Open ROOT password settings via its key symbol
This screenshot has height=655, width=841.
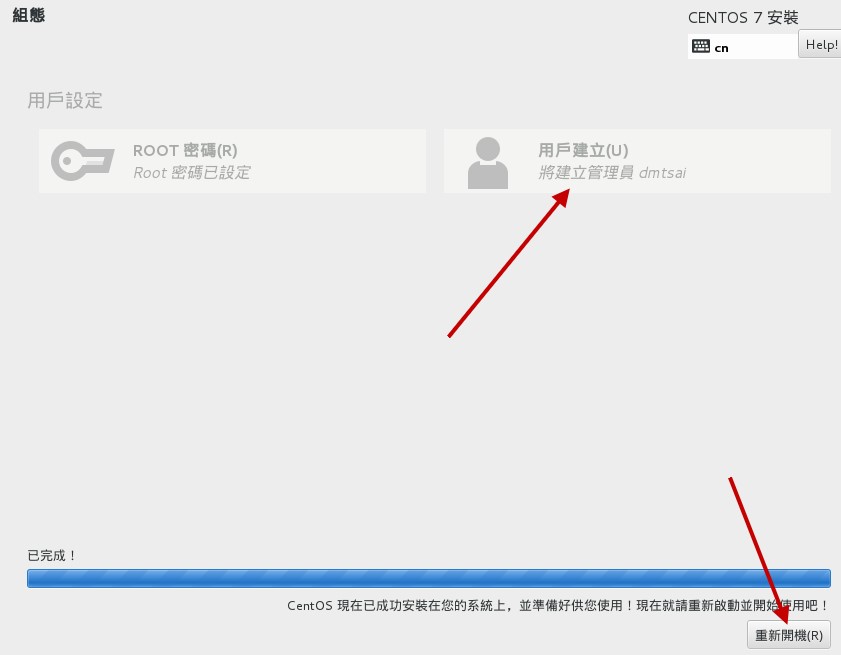pyautogui.click(x=83, y=161)
